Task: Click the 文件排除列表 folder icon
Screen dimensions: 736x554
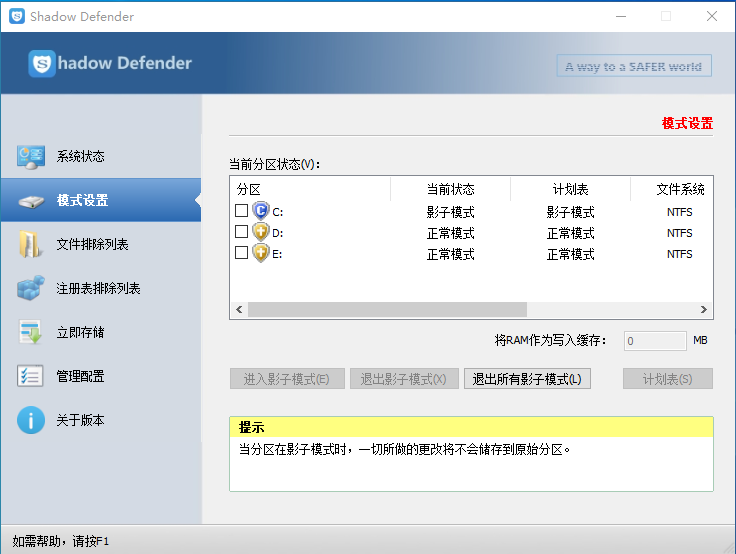Action: [31, 244]
